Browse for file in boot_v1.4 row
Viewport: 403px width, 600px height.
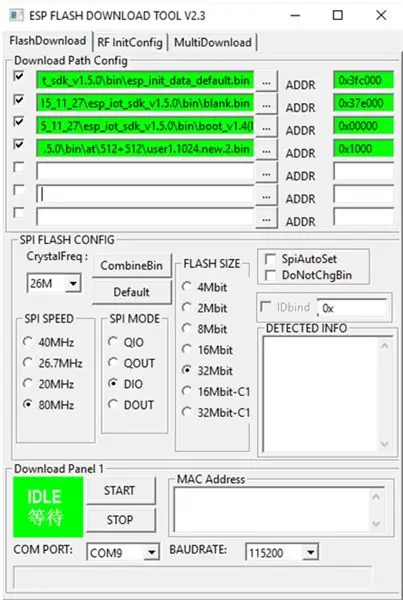(x=266, y=127)
